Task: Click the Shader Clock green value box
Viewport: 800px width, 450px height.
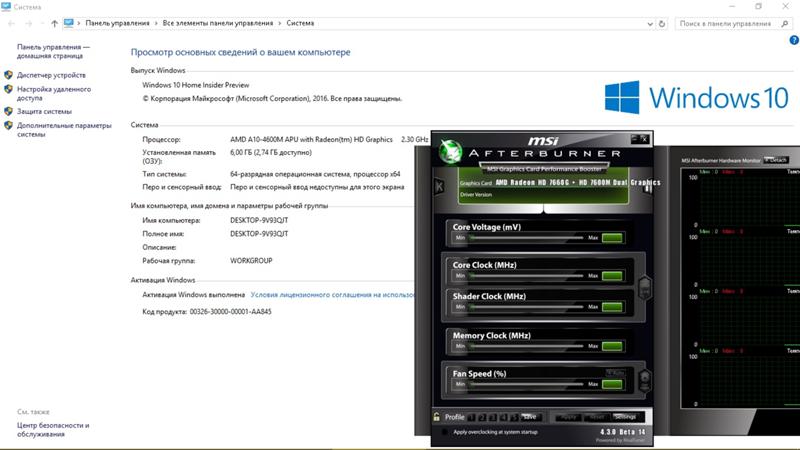Action: pyautogui.click(x=612, y=307)
